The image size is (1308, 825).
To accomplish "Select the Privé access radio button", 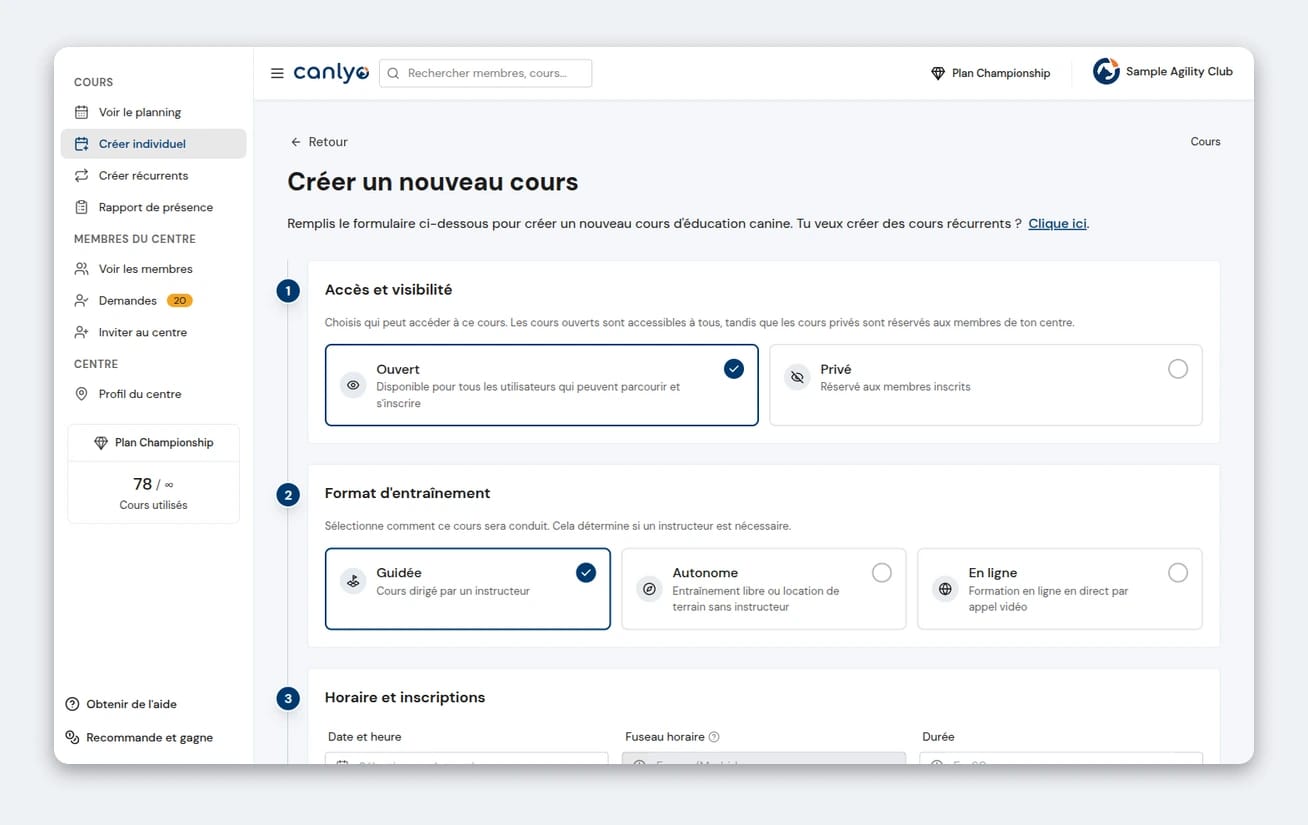I will tap(1178, 369).
